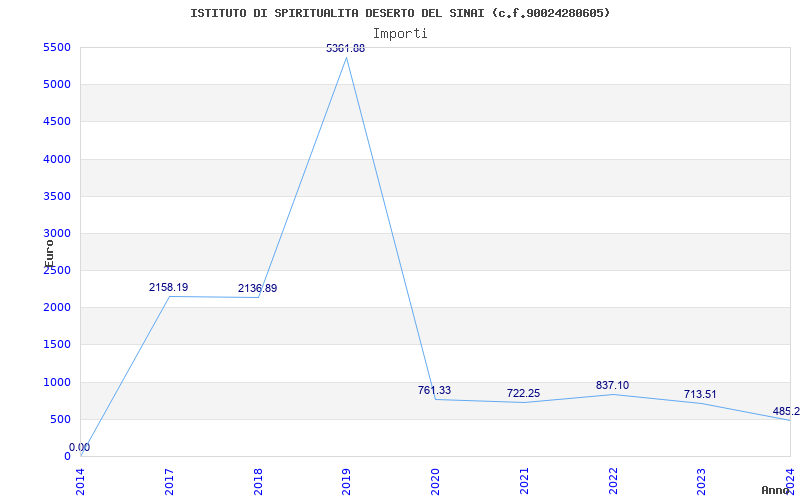Select the 2020 x-axis year label
This screenshot has height=500, width=800.
435,482
